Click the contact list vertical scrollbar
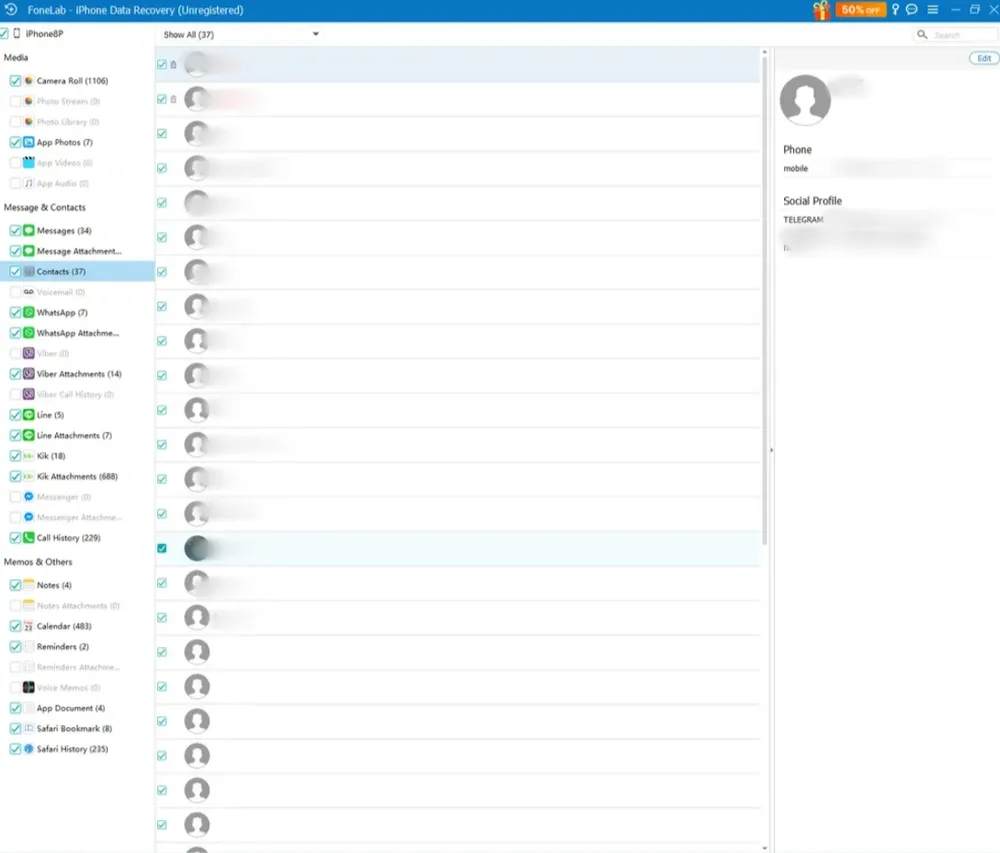Viewport: 1000px width, 853px height. [x=765, y=300]
